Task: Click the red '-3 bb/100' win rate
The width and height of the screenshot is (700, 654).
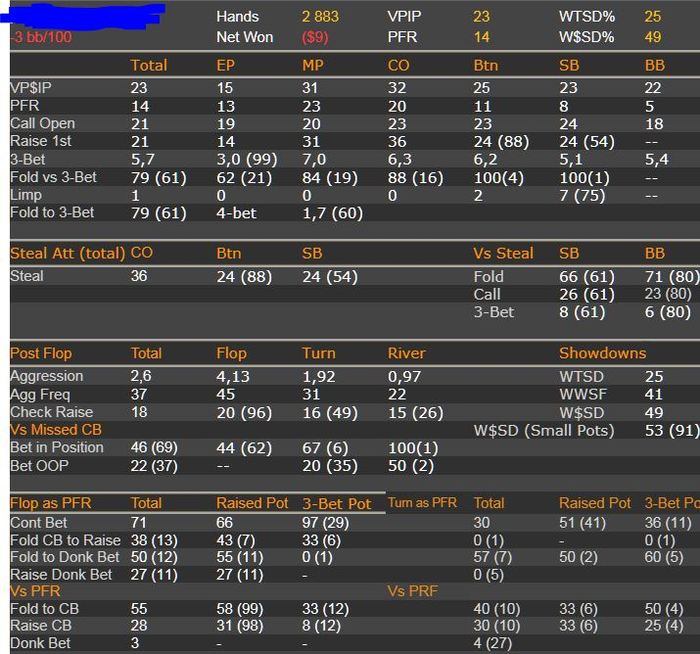Action: click(x=41, y=37)
